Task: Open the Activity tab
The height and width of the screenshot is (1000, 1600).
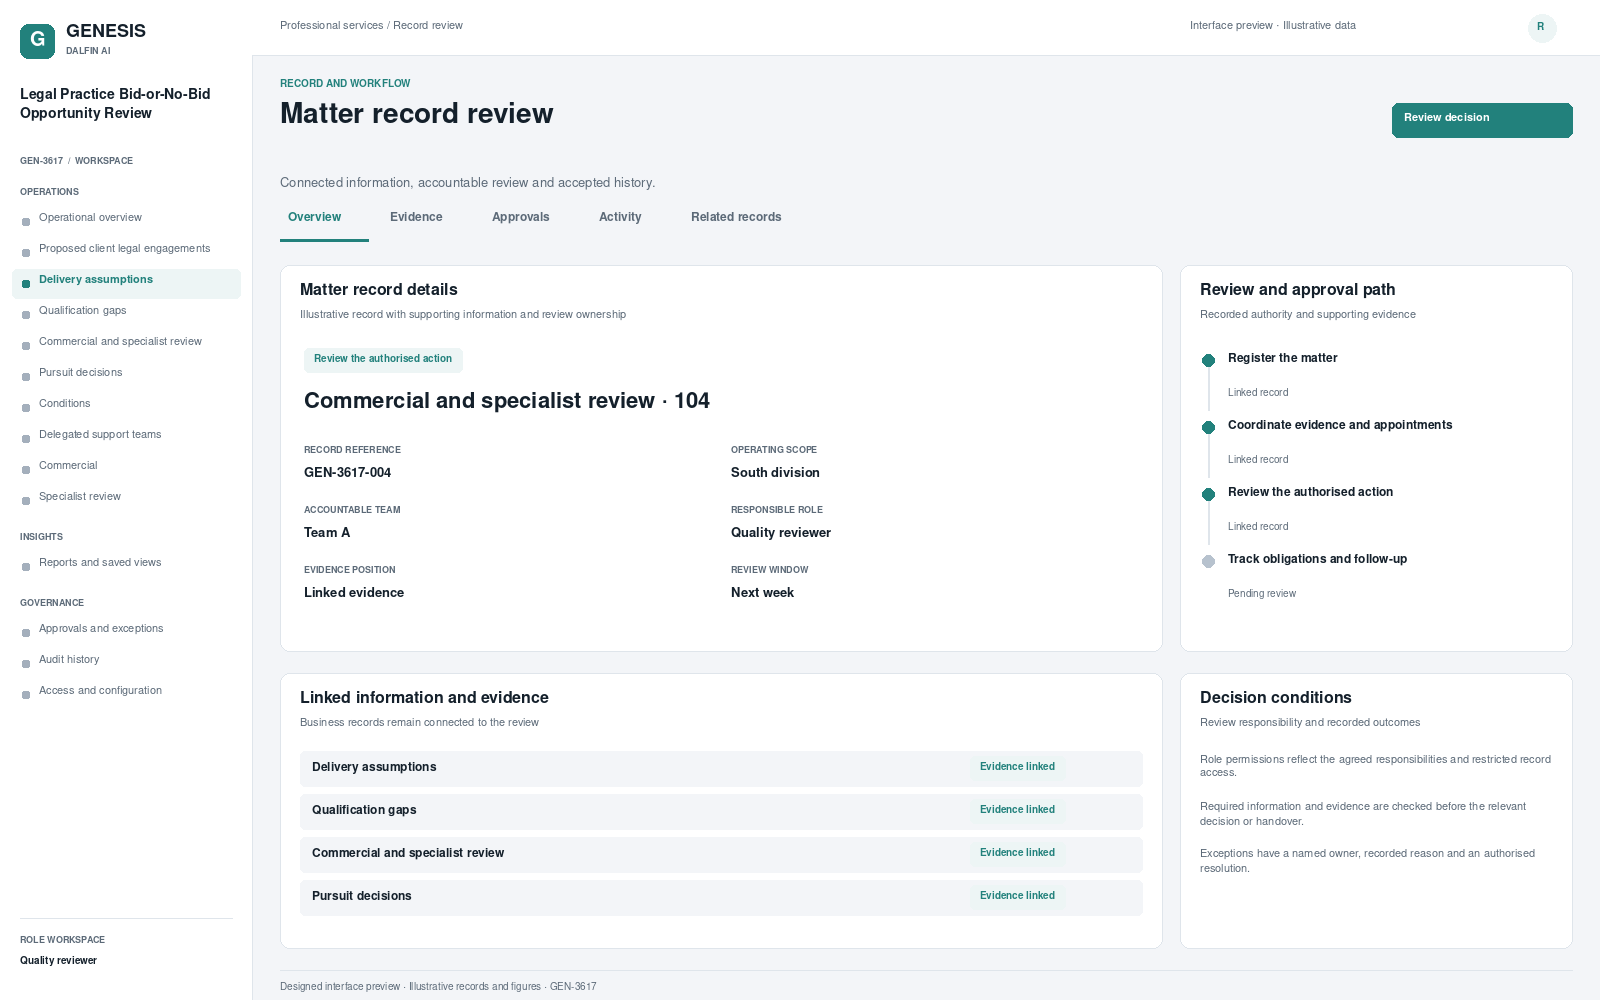Action: pos(620,217)
